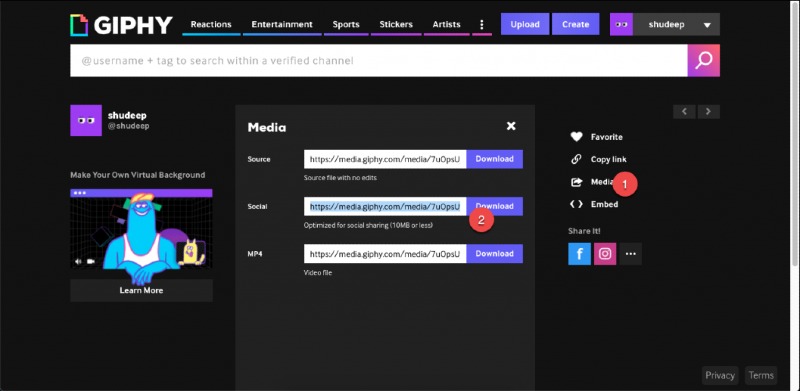Open the Artists category
This screenshot has height=391, width=800.
tap(446, 25)
